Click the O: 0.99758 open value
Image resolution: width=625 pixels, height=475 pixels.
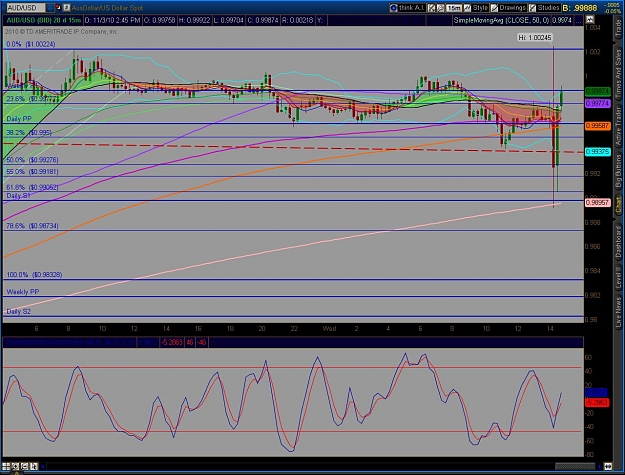(159, 20)
